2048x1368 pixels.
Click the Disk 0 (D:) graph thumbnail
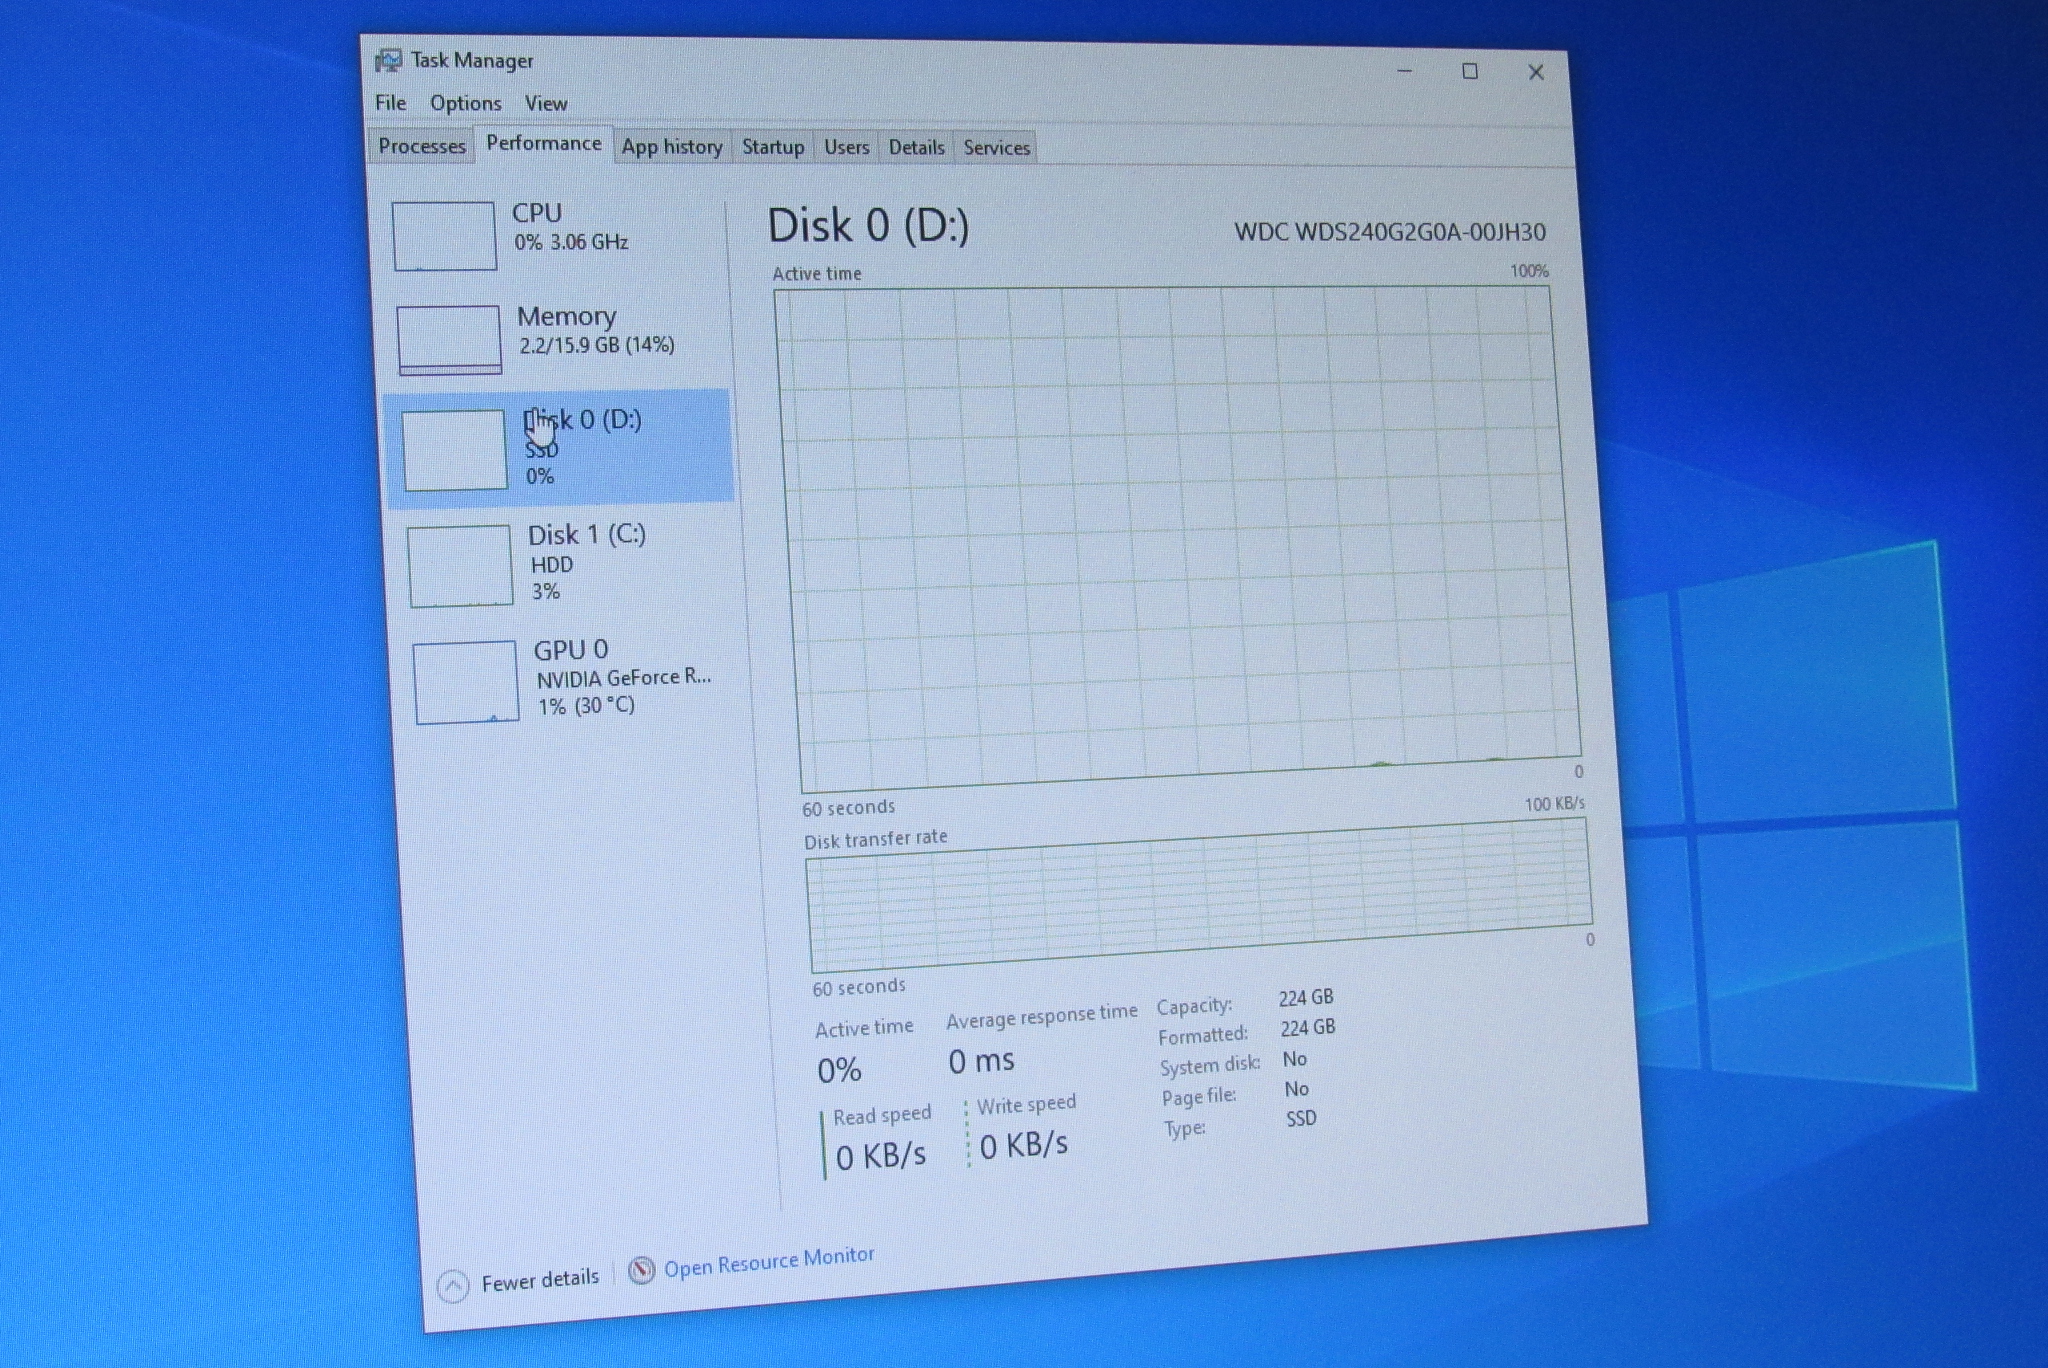(x=455, y=450)
